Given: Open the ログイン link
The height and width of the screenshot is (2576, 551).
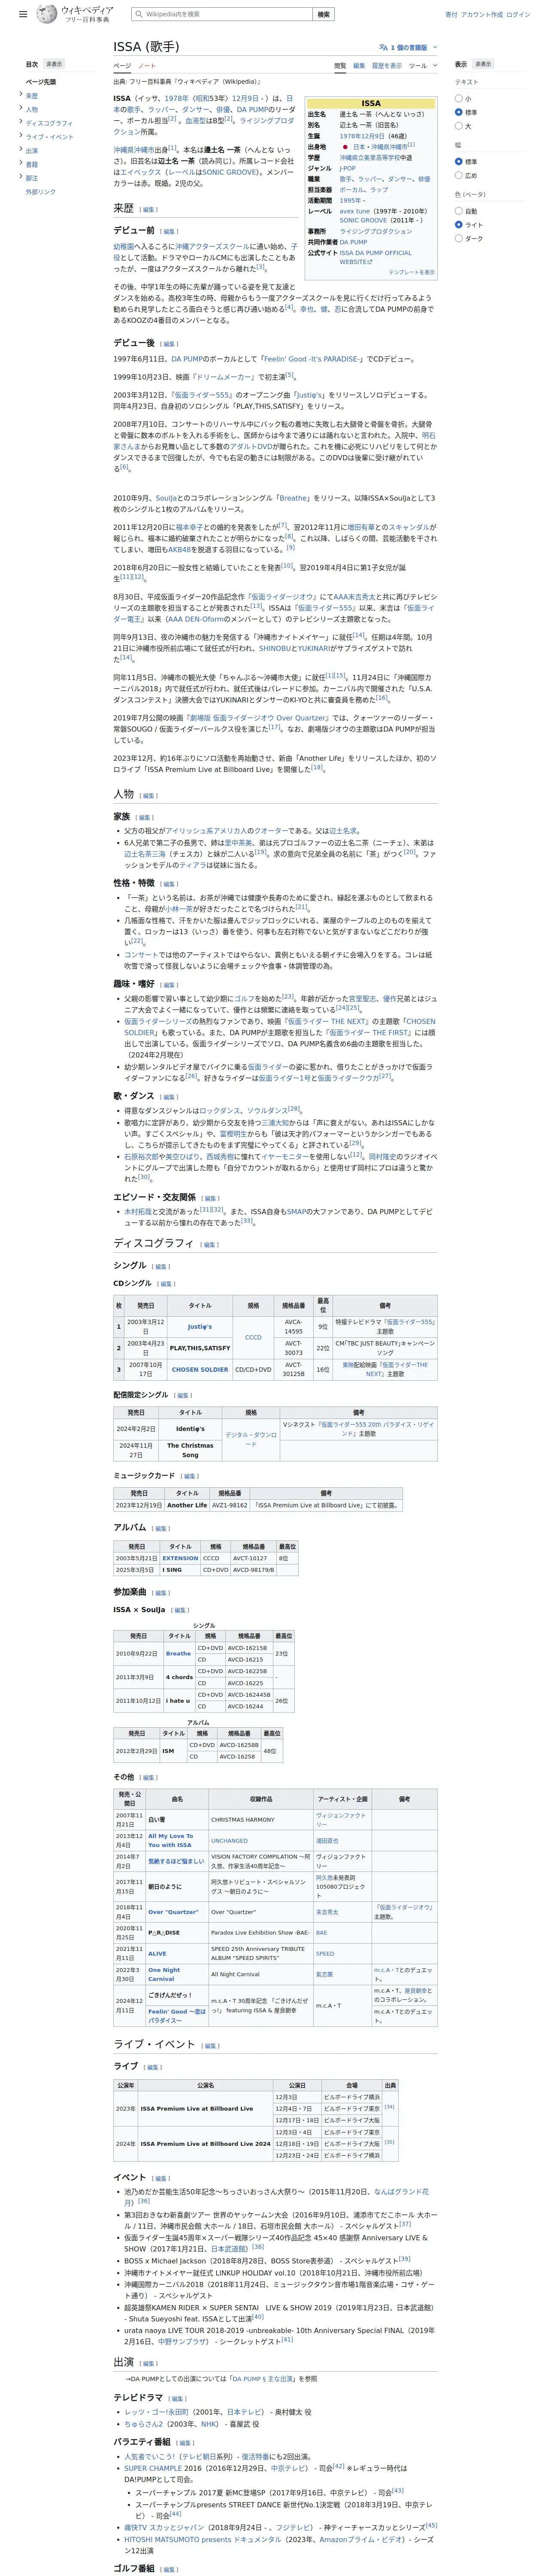Looking at the screenshot, I should click(x=518, y=14).
